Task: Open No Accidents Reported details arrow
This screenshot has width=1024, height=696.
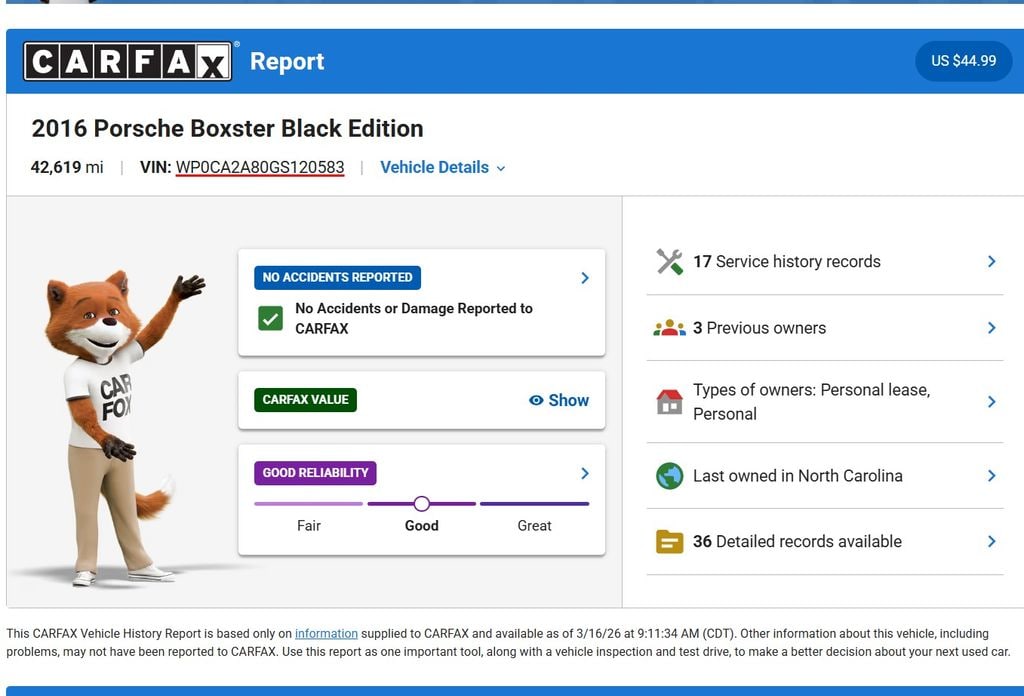Action: click(x=585, y=278)
